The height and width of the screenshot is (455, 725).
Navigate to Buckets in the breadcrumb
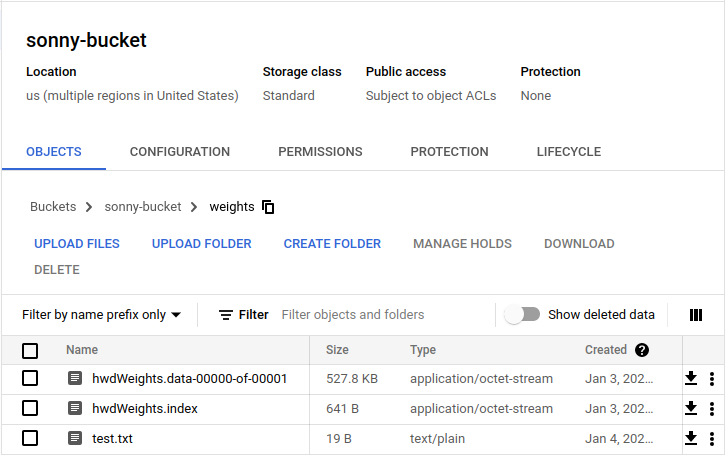click(53, 207)
